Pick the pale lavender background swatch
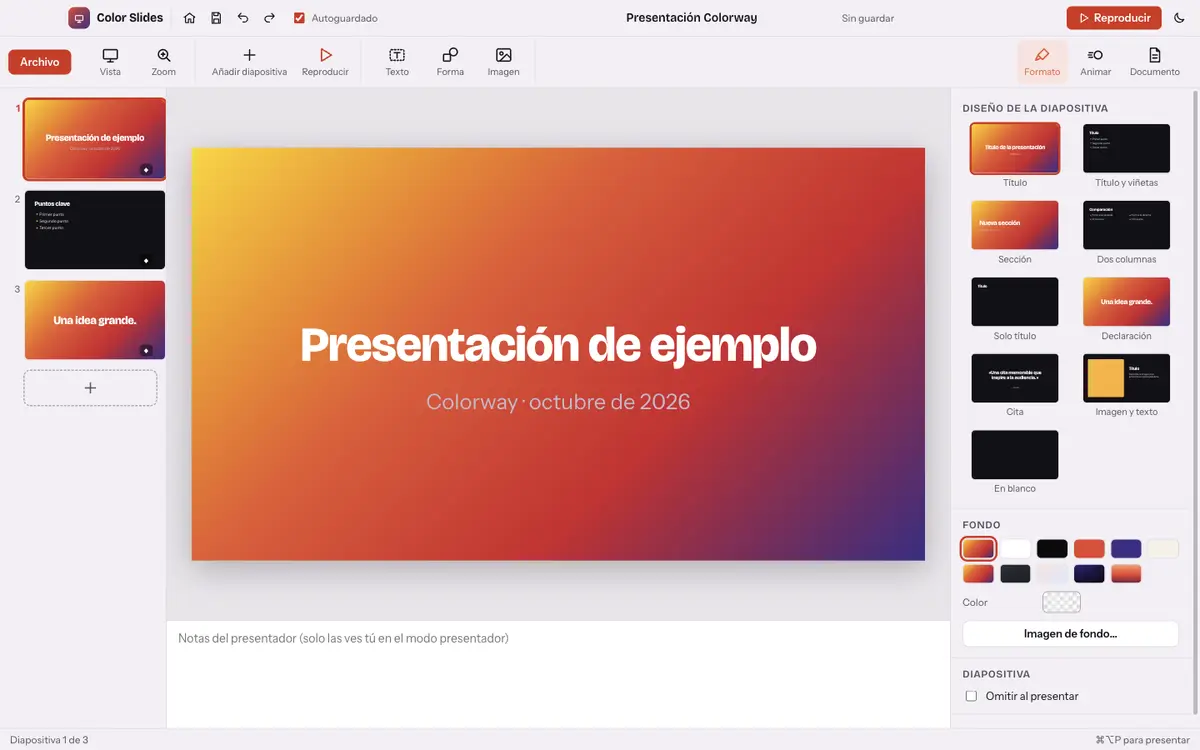1200x750 pixels. click(1052, 574)
